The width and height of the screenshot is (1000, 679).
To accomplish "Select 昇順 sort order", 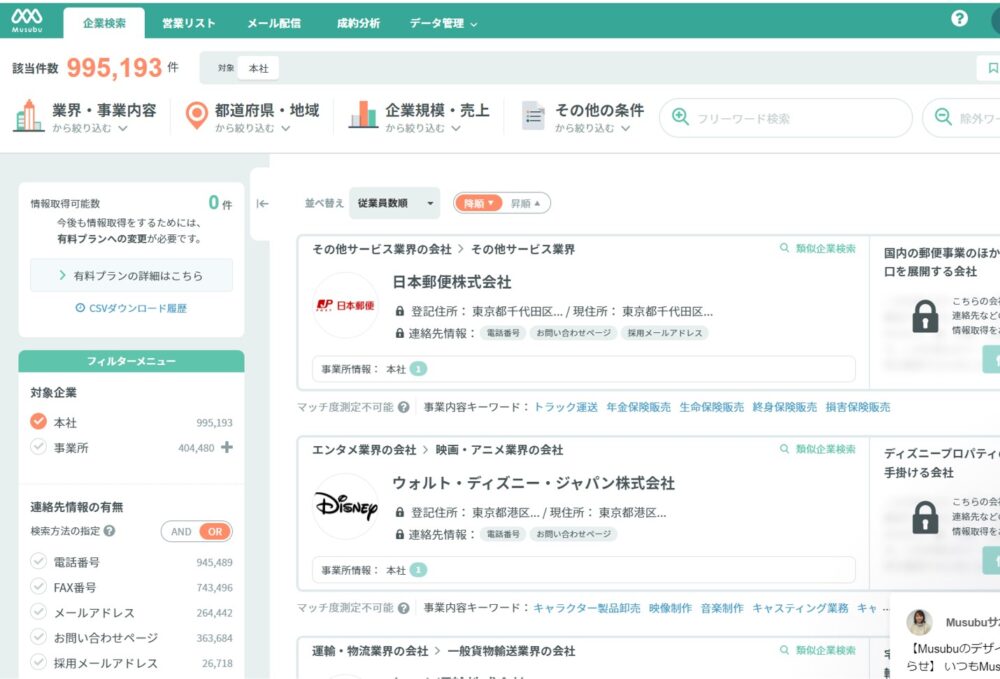I will 526,203.
